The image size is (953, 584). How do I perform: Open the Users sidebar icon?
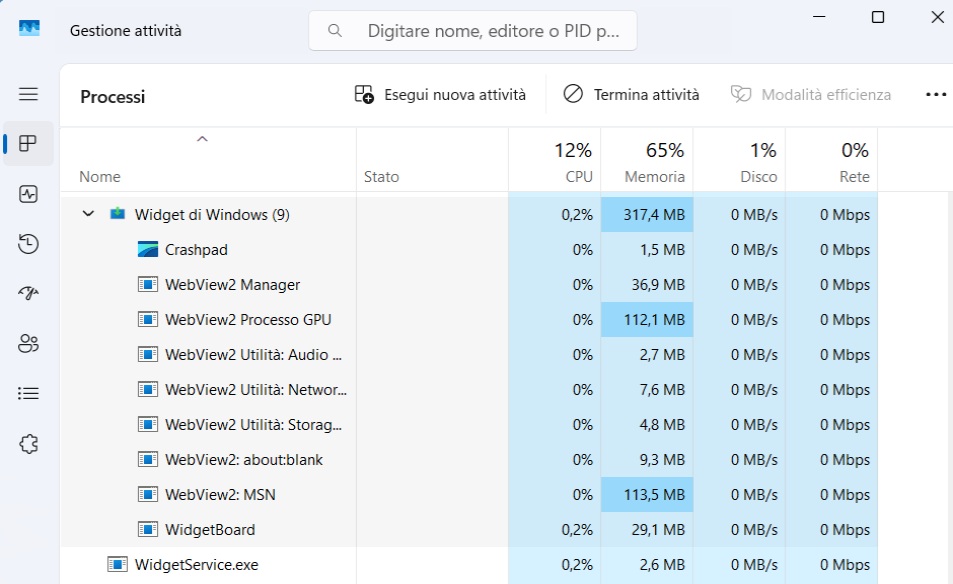(28, 343)
